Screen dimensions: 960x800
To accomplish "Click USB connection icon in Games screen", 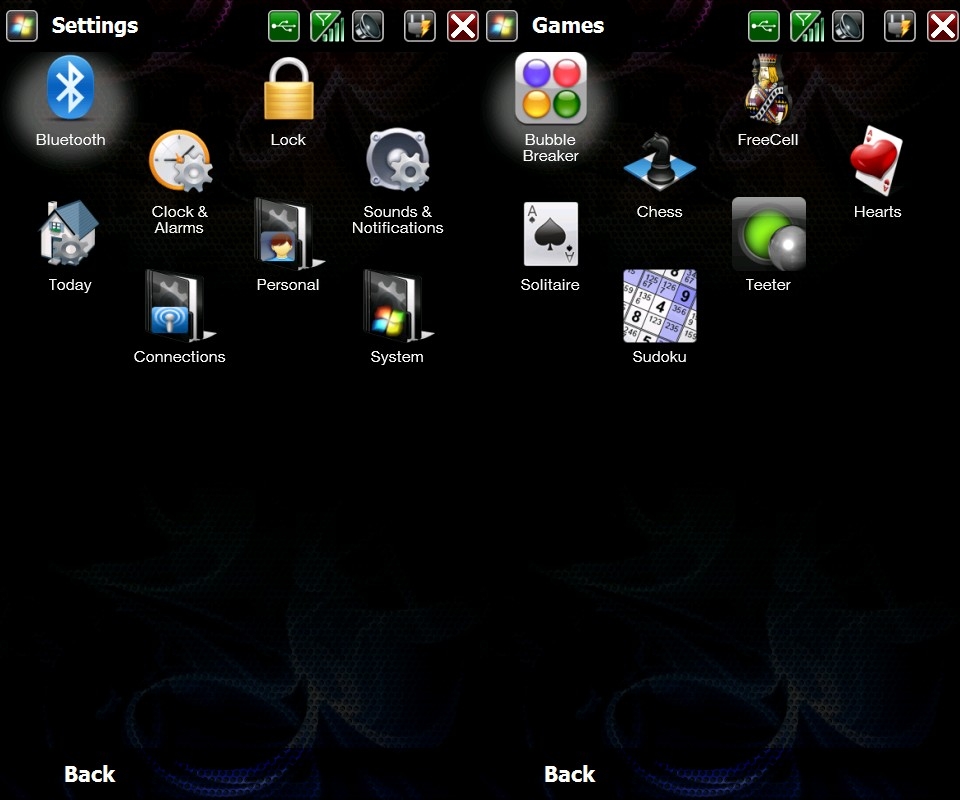I will 764,26.
